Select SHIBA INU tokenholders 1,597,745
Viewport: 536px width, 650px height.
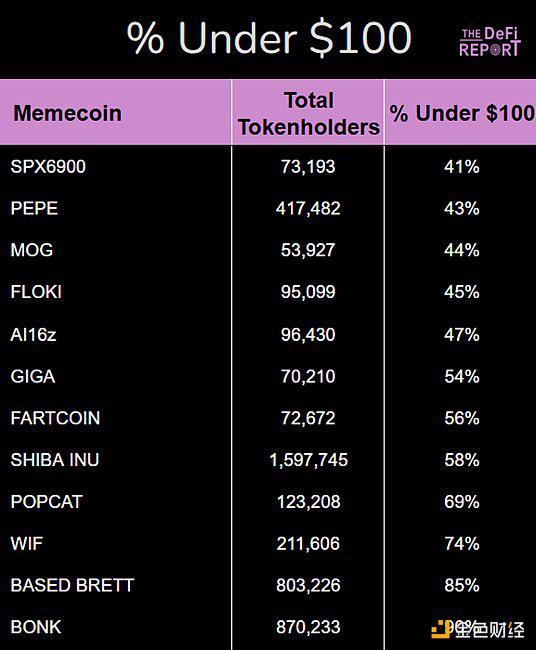(x=308, y=460)
